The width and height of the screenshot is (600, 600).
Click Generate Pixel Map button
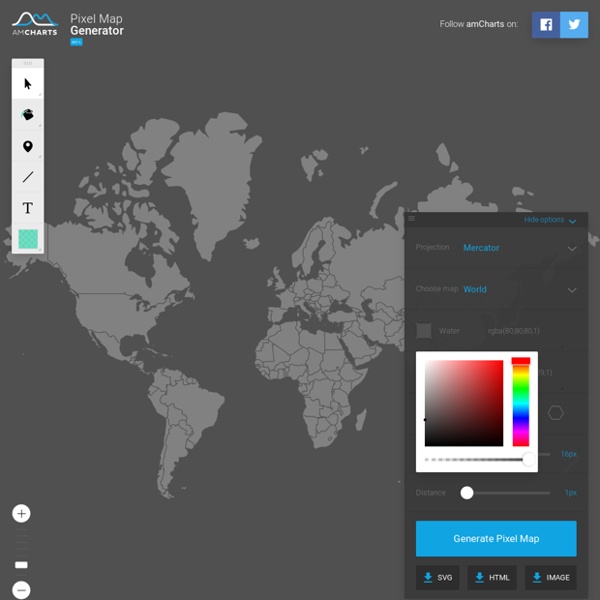pyautogui.click(x=496, y=538)
